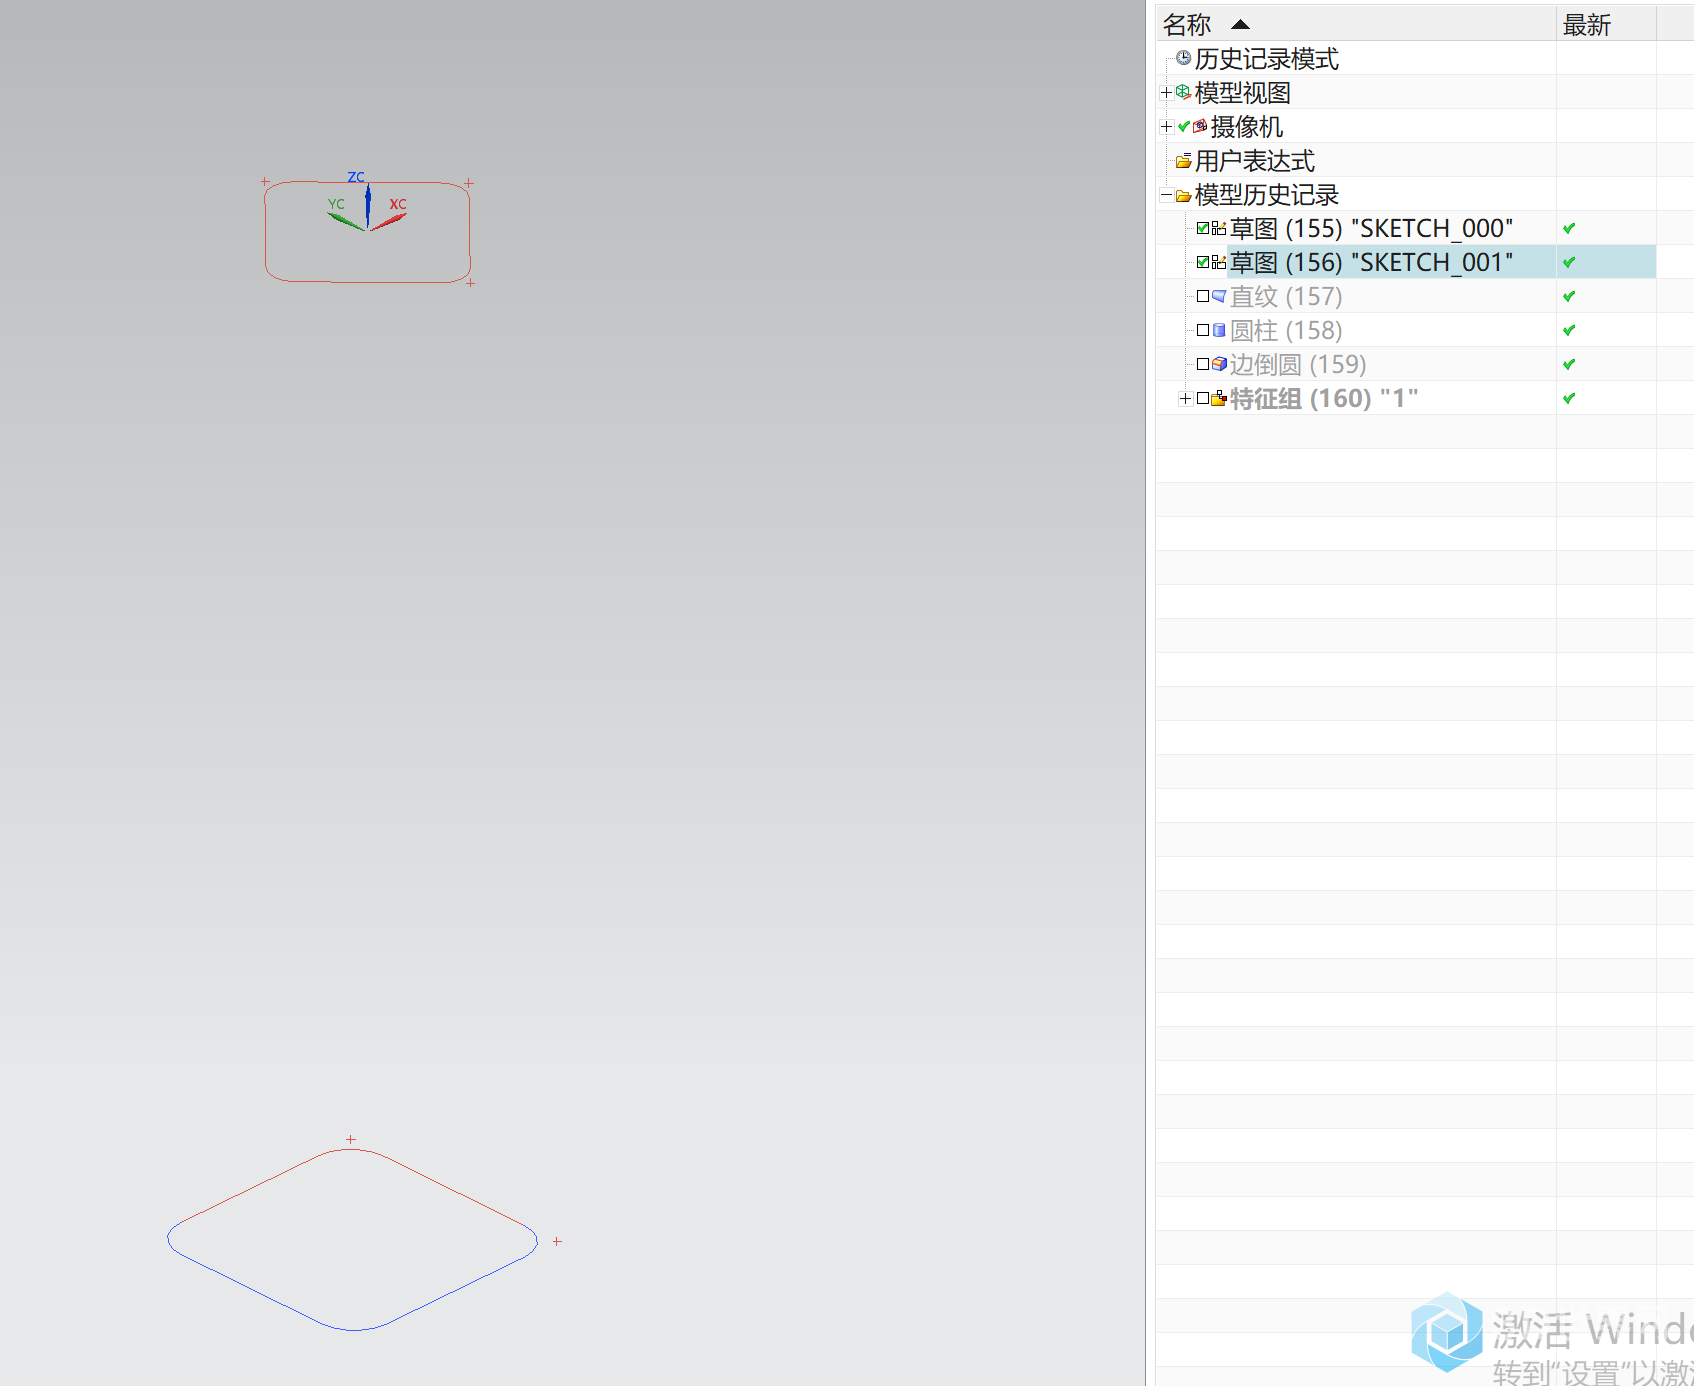Screen dimensions: 1694x1386
Task: Expand the 摄像机 node
Action: [x=1166, y=126]
